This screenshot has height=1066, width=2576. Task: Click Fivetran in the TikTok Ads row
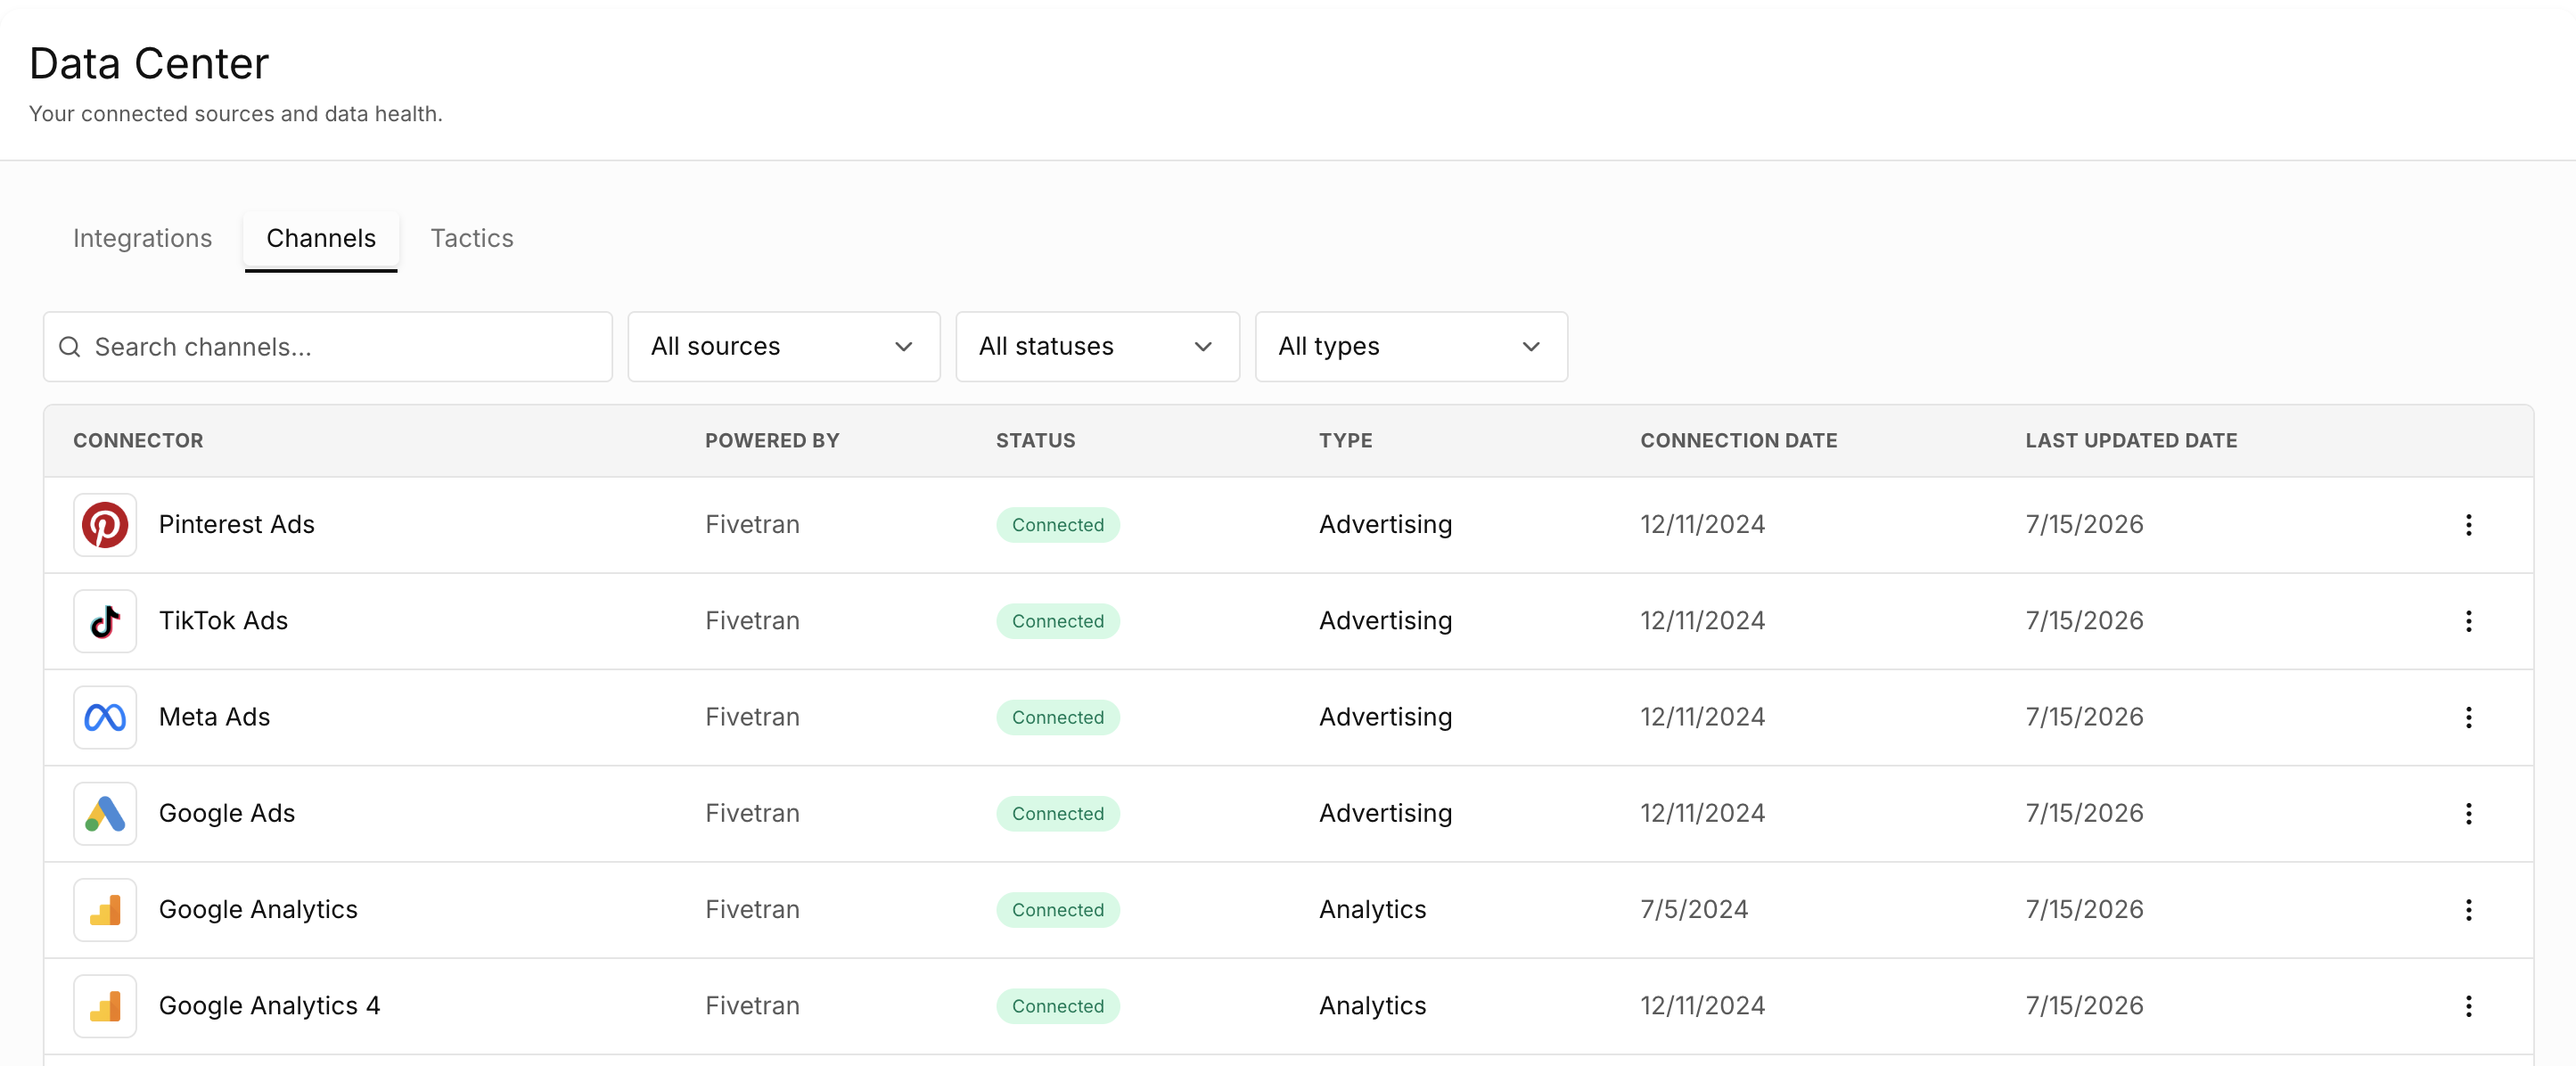point(752,621)
